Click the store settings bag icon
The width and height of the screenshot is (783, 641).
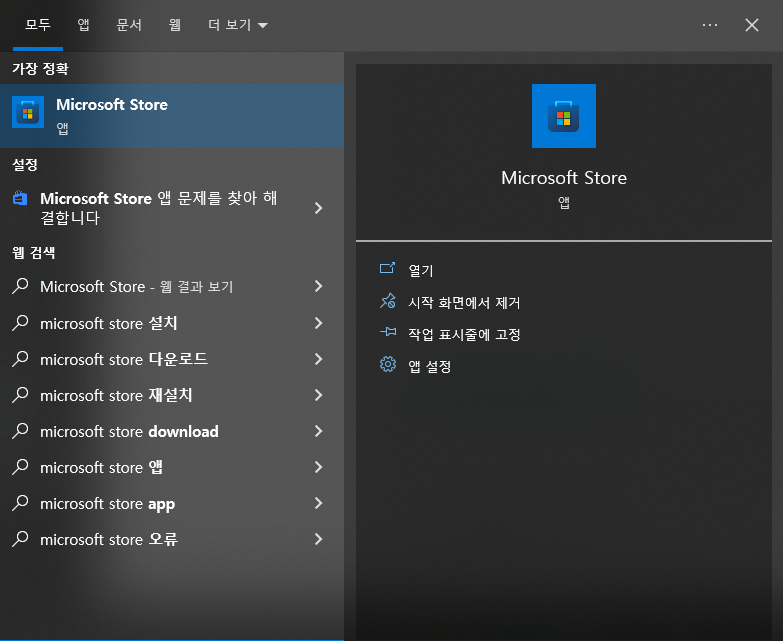(x=20, y=198)
